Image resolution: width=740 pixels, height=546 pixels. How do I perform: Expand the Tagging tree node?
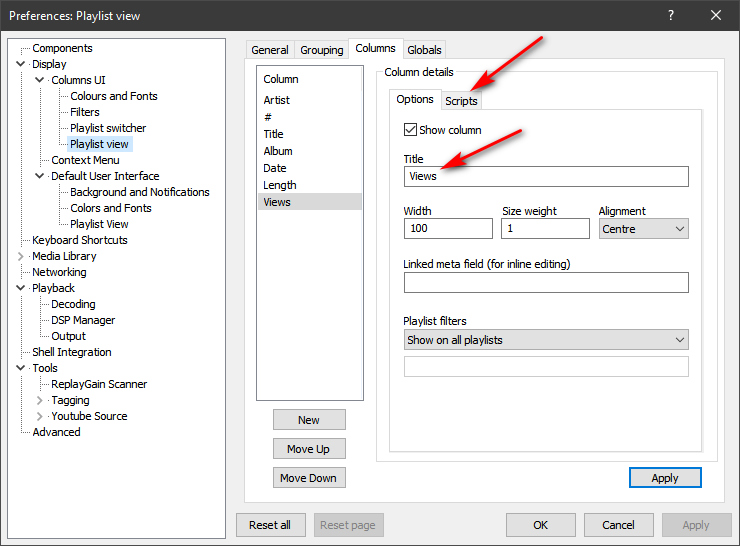point(40,400)
